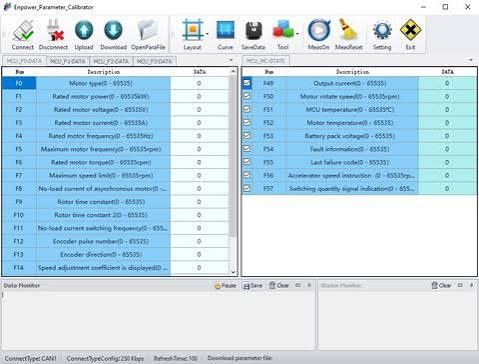
Task: Click the SaveData floppy disk icon
Action: pos(253,35)
